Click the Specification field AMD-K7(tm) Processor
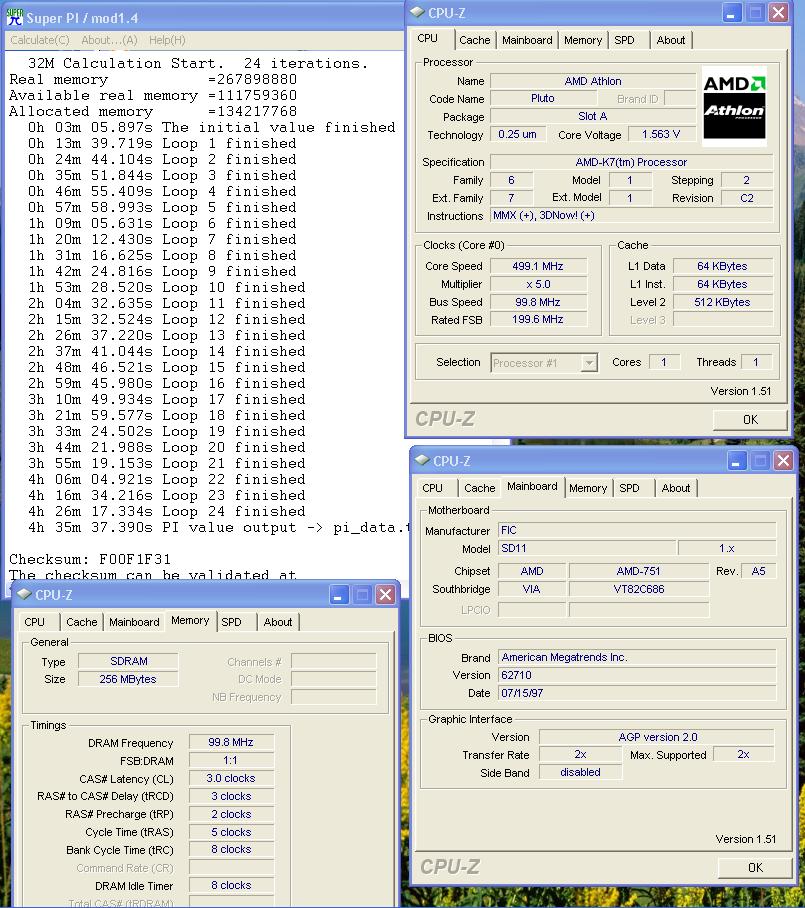 (631, 162)
